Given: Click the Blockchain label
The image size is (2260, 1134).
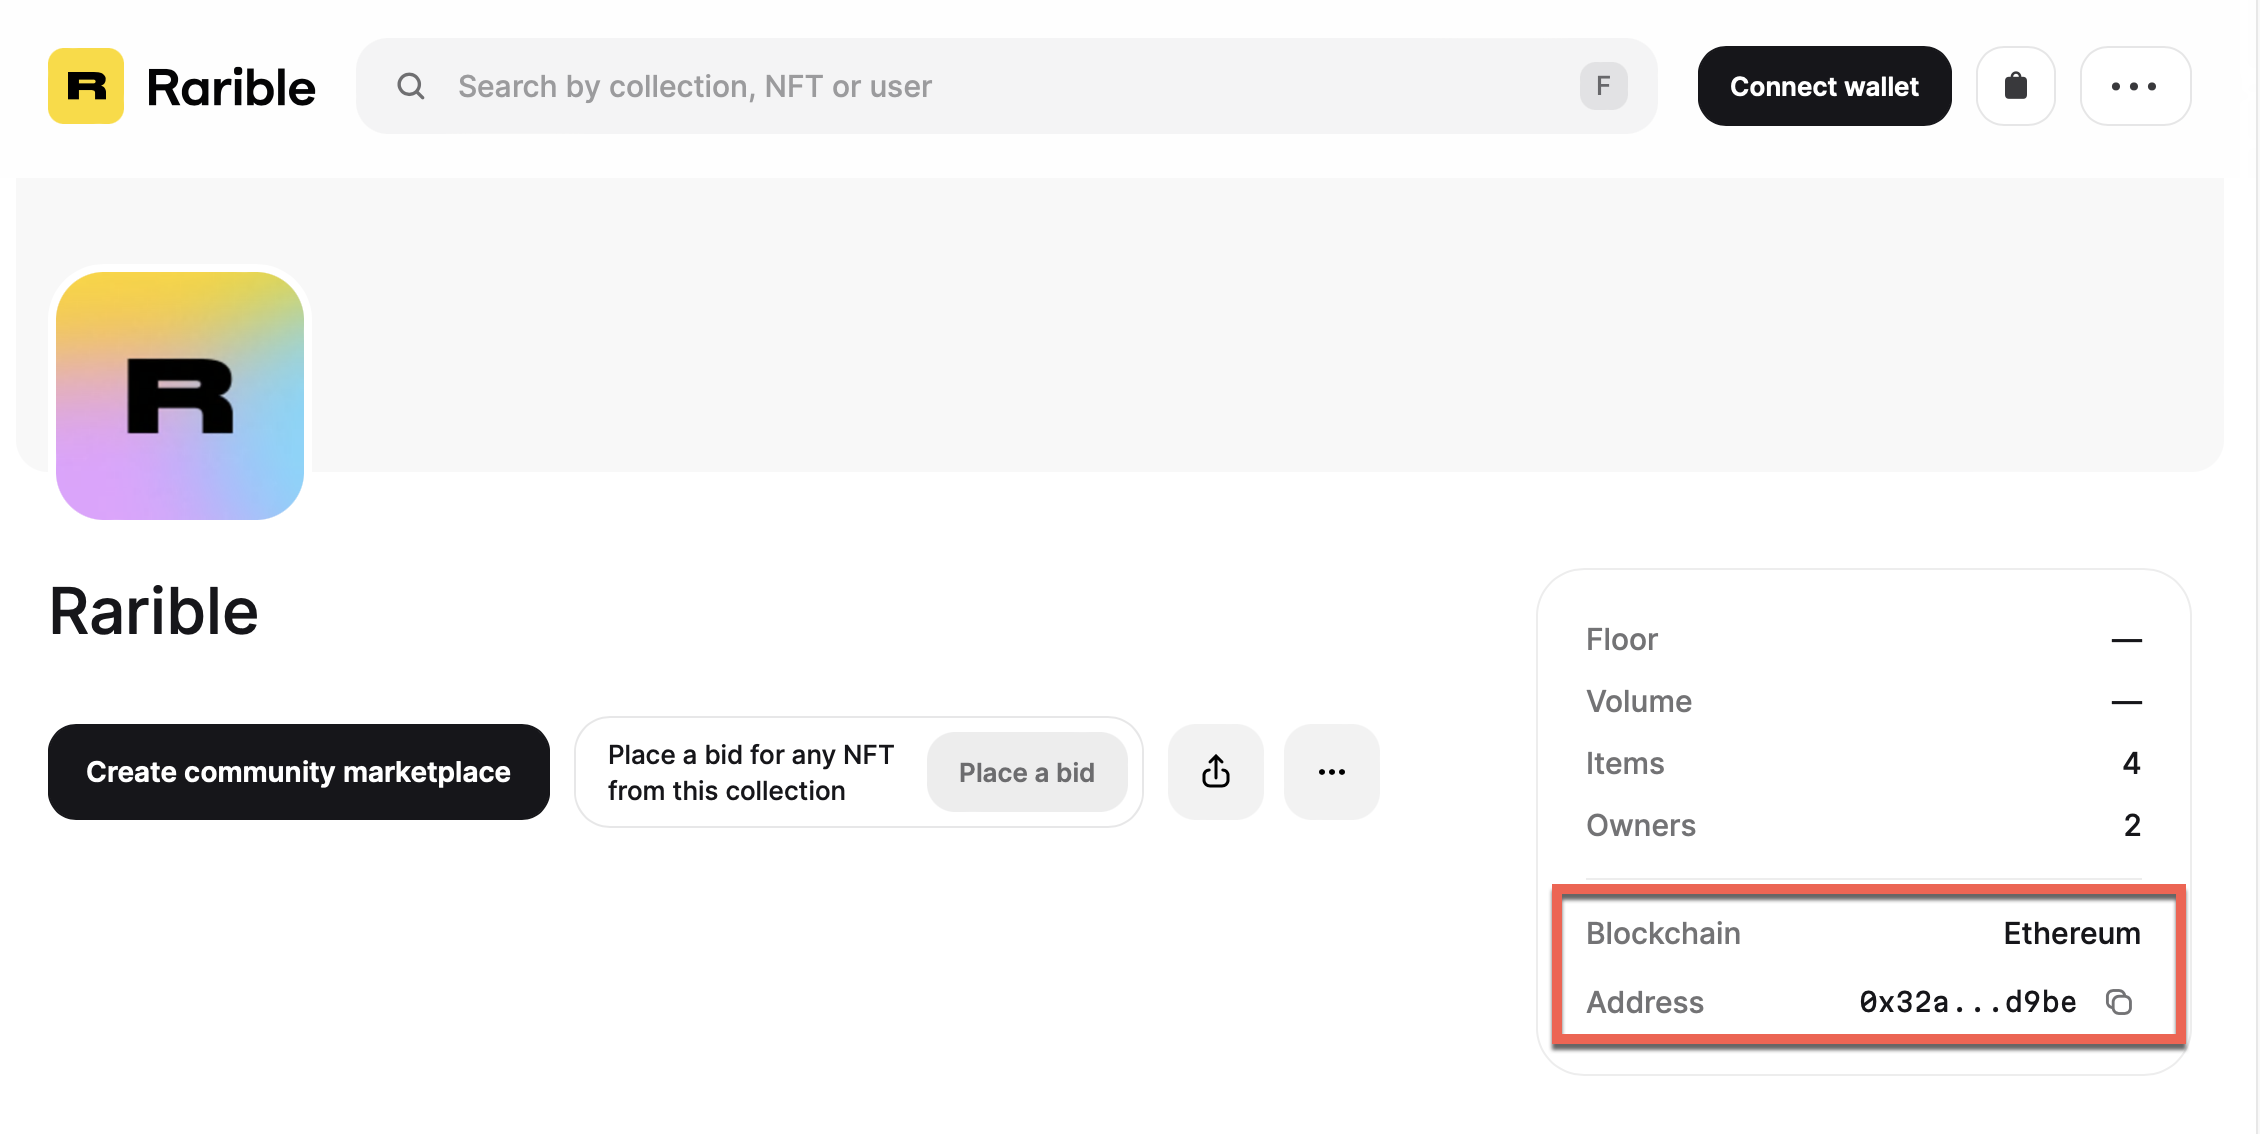Looking at the screenshot, I should (1663, 933).
